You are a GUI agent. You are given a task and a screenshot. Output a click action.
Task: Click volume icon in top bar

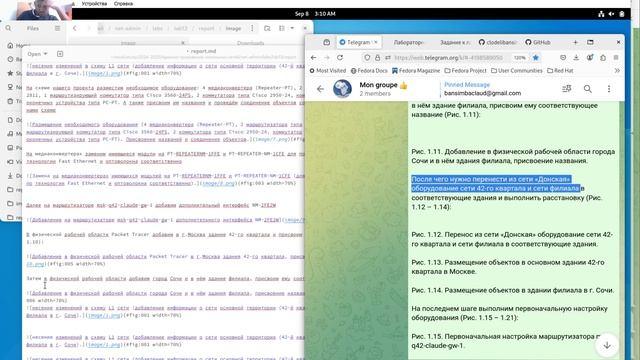(x=611, y=13)
